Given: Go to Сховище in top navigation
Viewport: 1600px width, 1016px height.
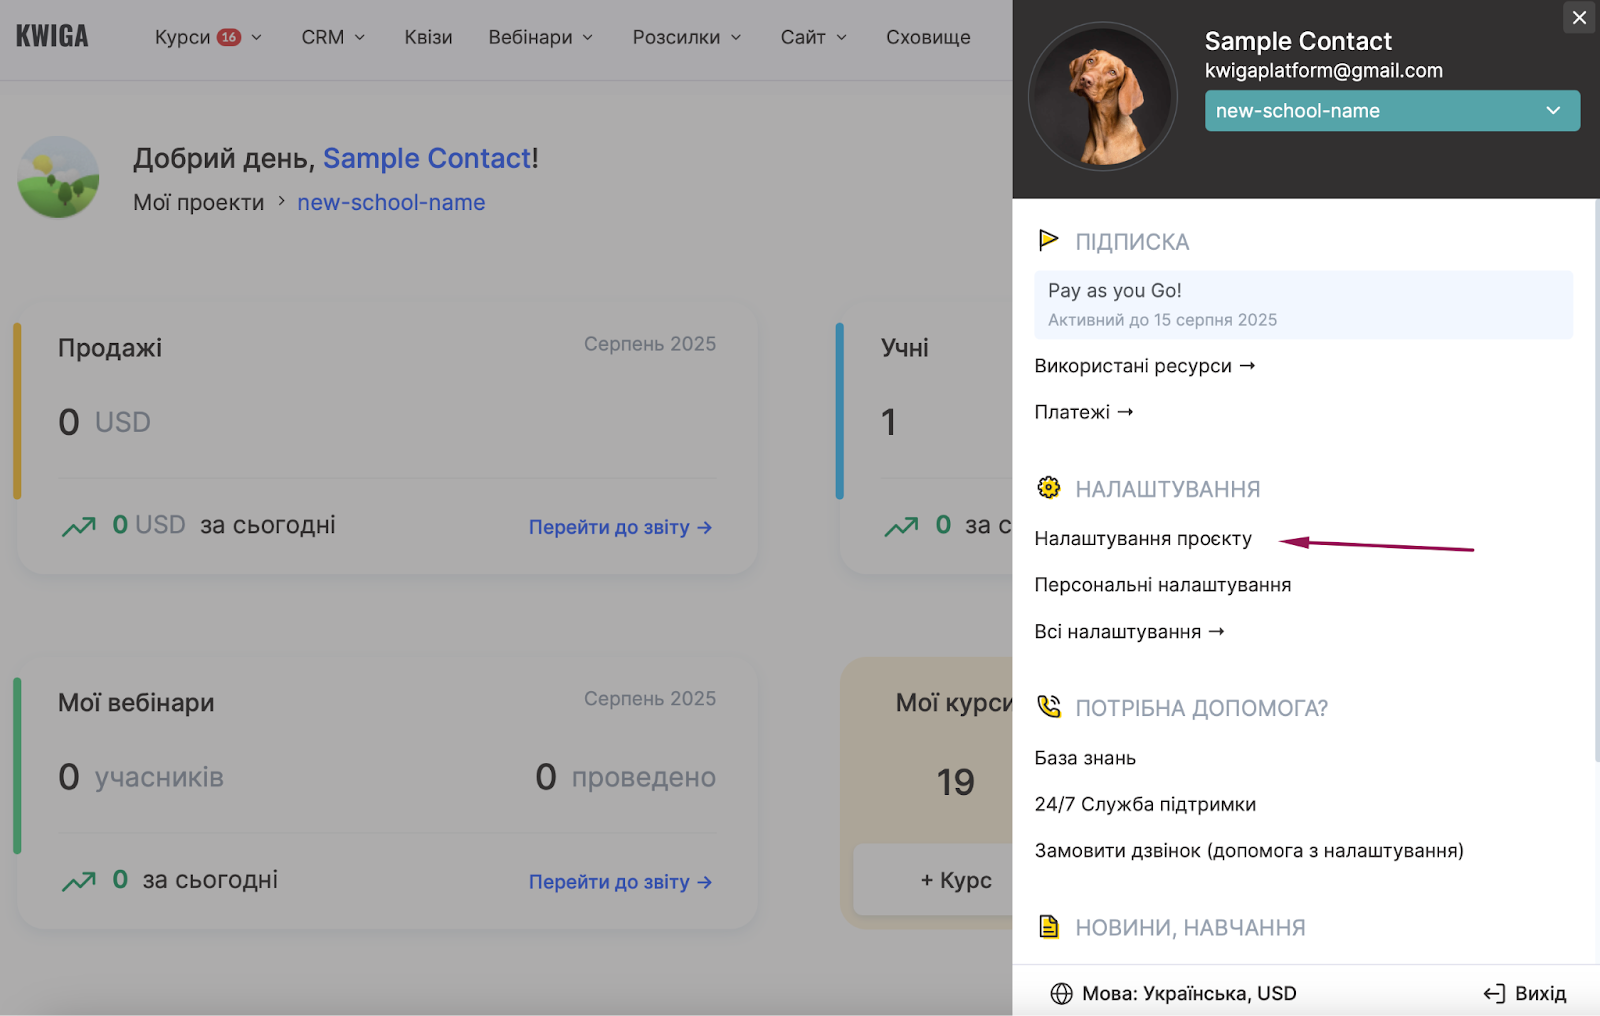Looking at the screenshot, I should (x=927, y=37).
